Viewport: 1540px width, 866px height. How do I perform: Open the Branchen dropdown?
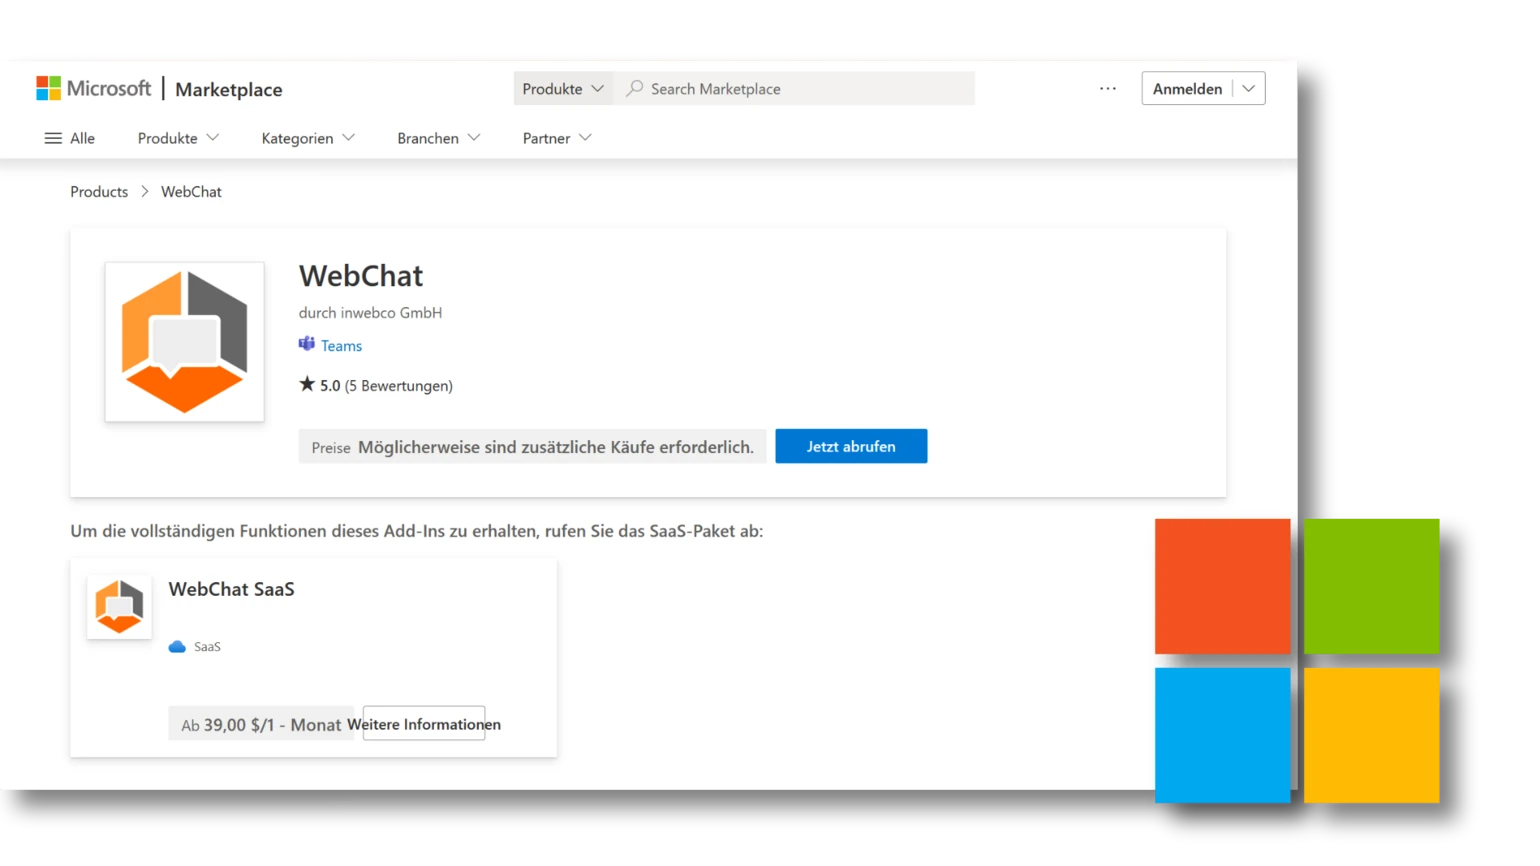pyautogui.click(x=438, y=138)
